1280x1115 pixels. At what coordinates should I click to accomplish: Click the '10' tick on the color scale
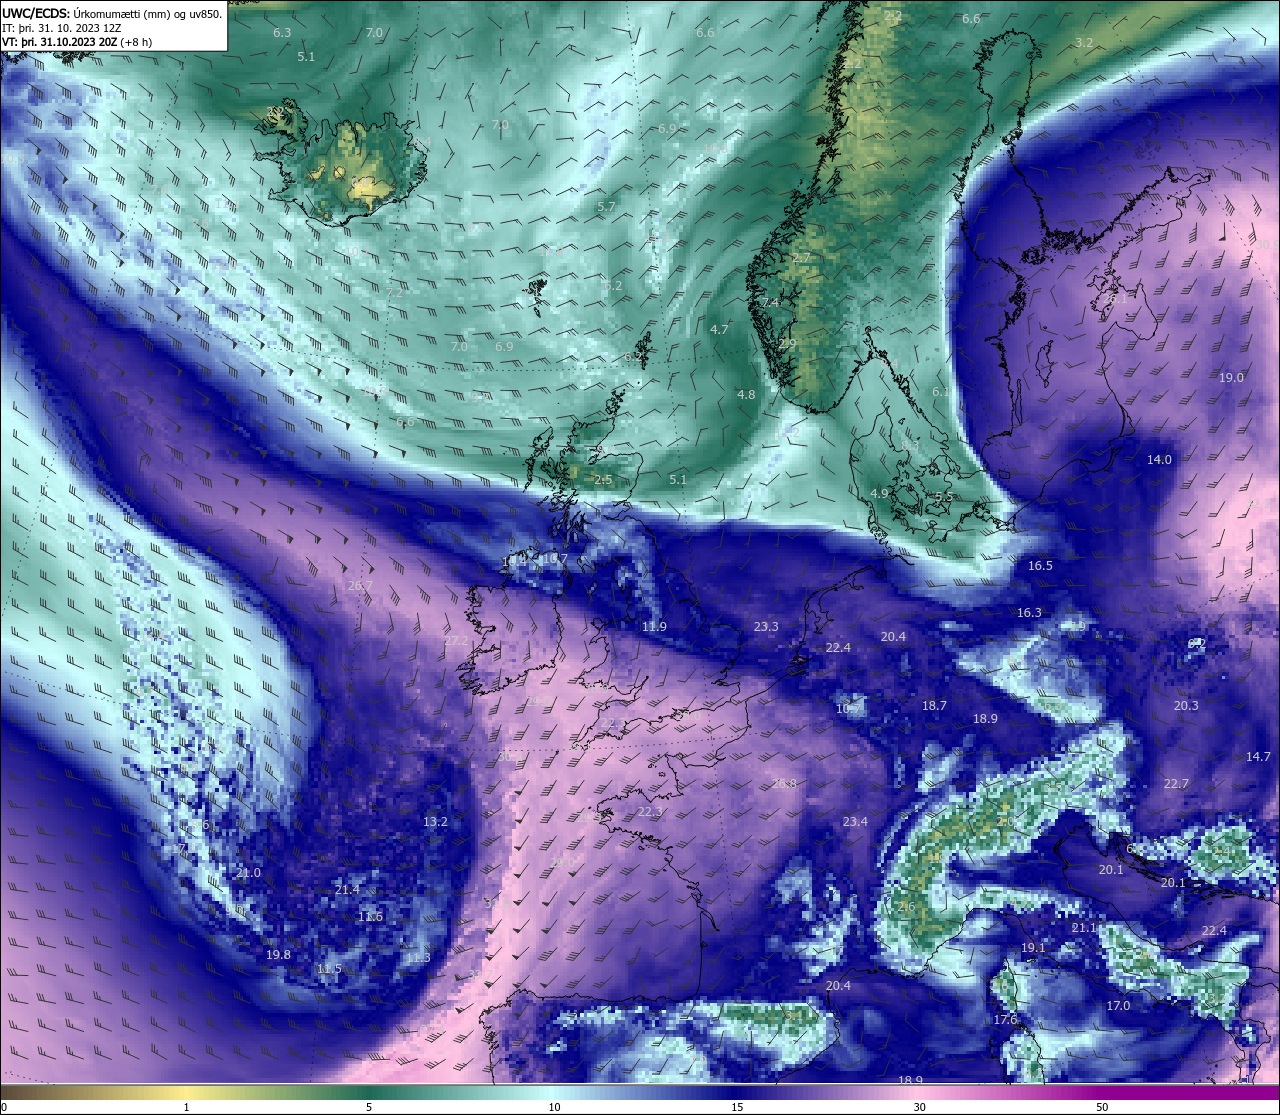coord(553,1107)
